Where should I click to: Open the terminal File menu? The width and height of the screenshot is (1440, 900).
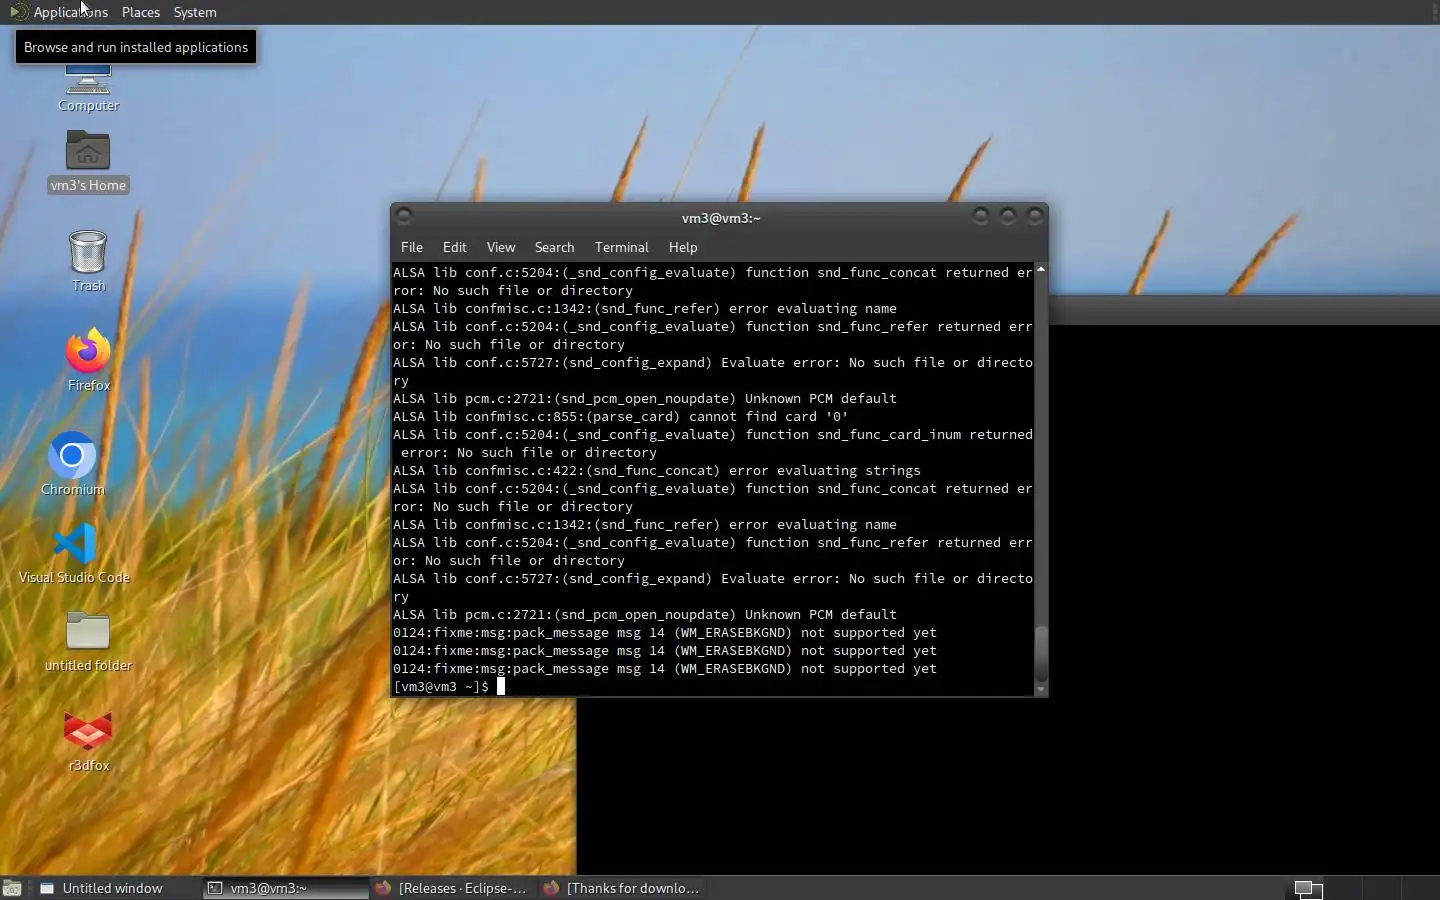point(412,247)
